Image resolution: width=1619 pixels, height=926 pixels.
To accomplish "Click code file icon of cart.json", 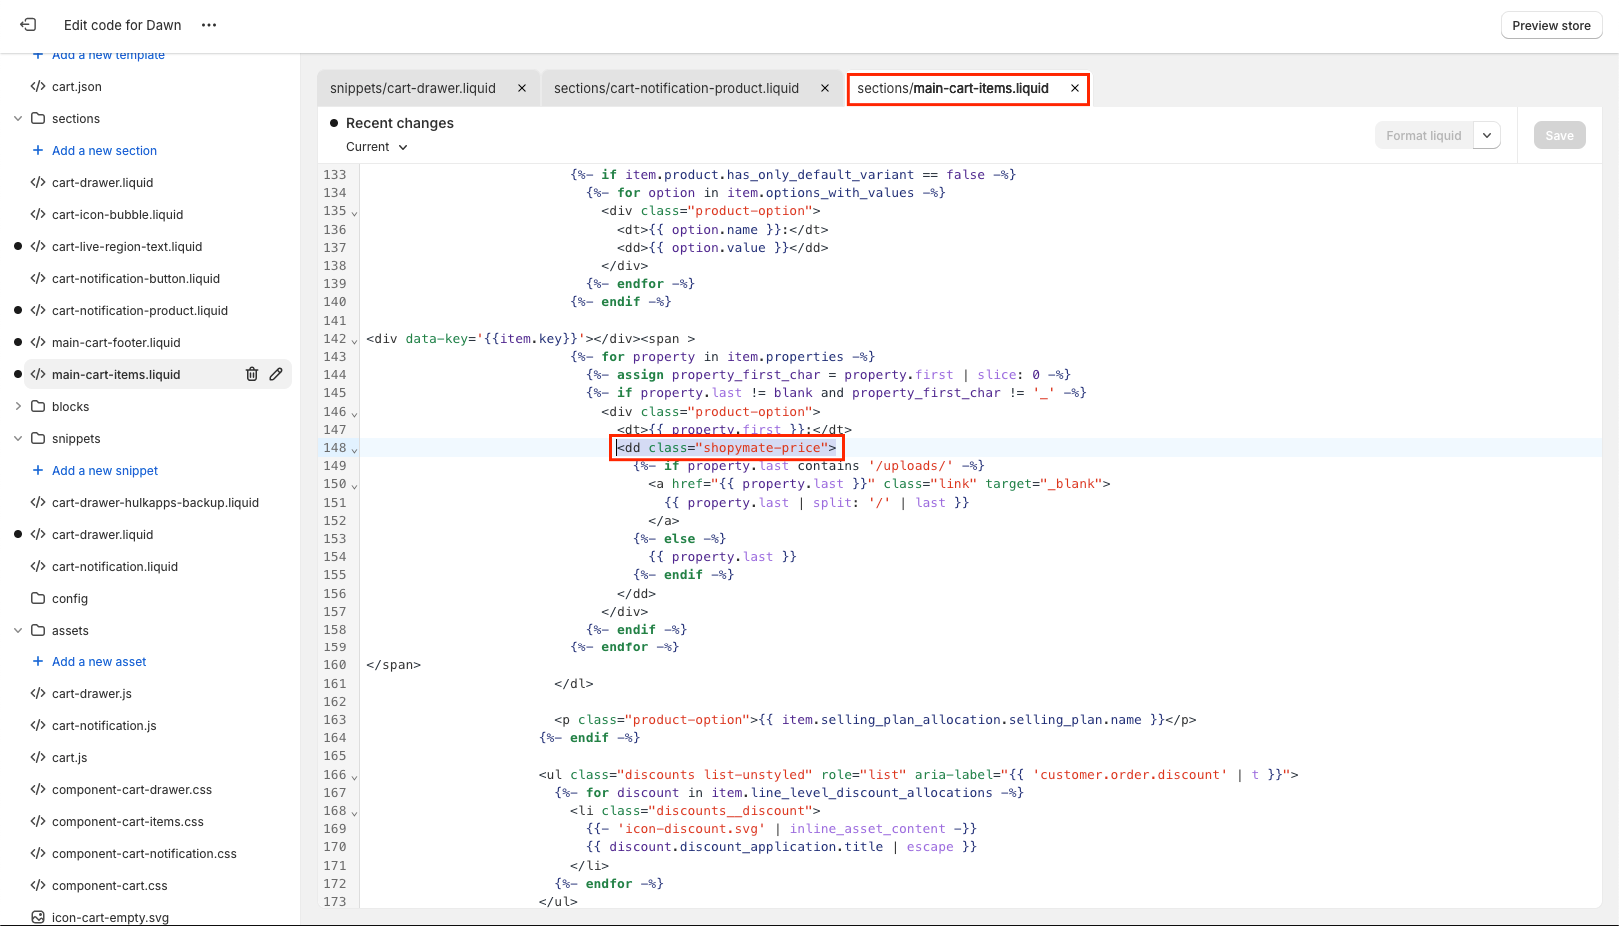I will click(38, 86).
